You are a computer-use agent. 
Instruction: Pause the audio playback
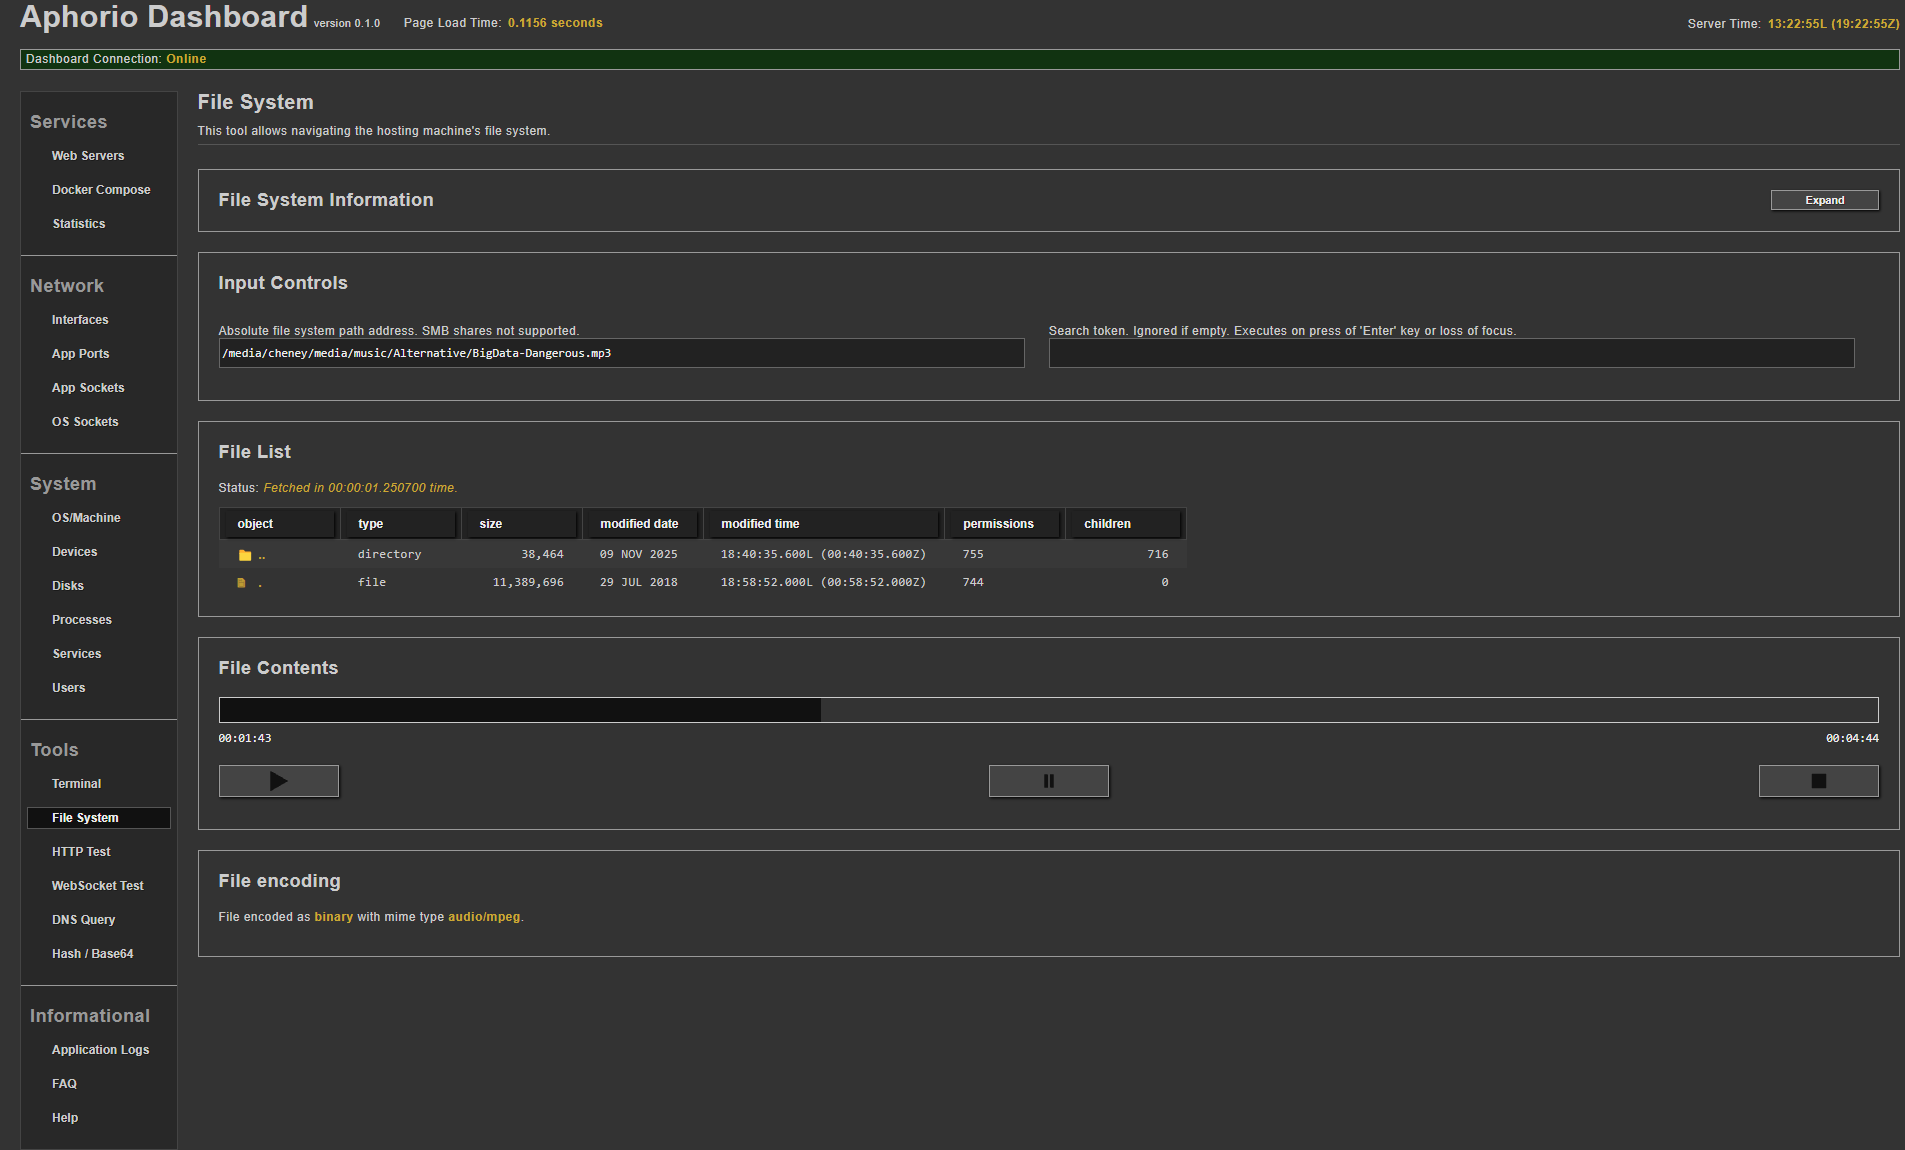pyautogui.click(x=1048, y=781)
